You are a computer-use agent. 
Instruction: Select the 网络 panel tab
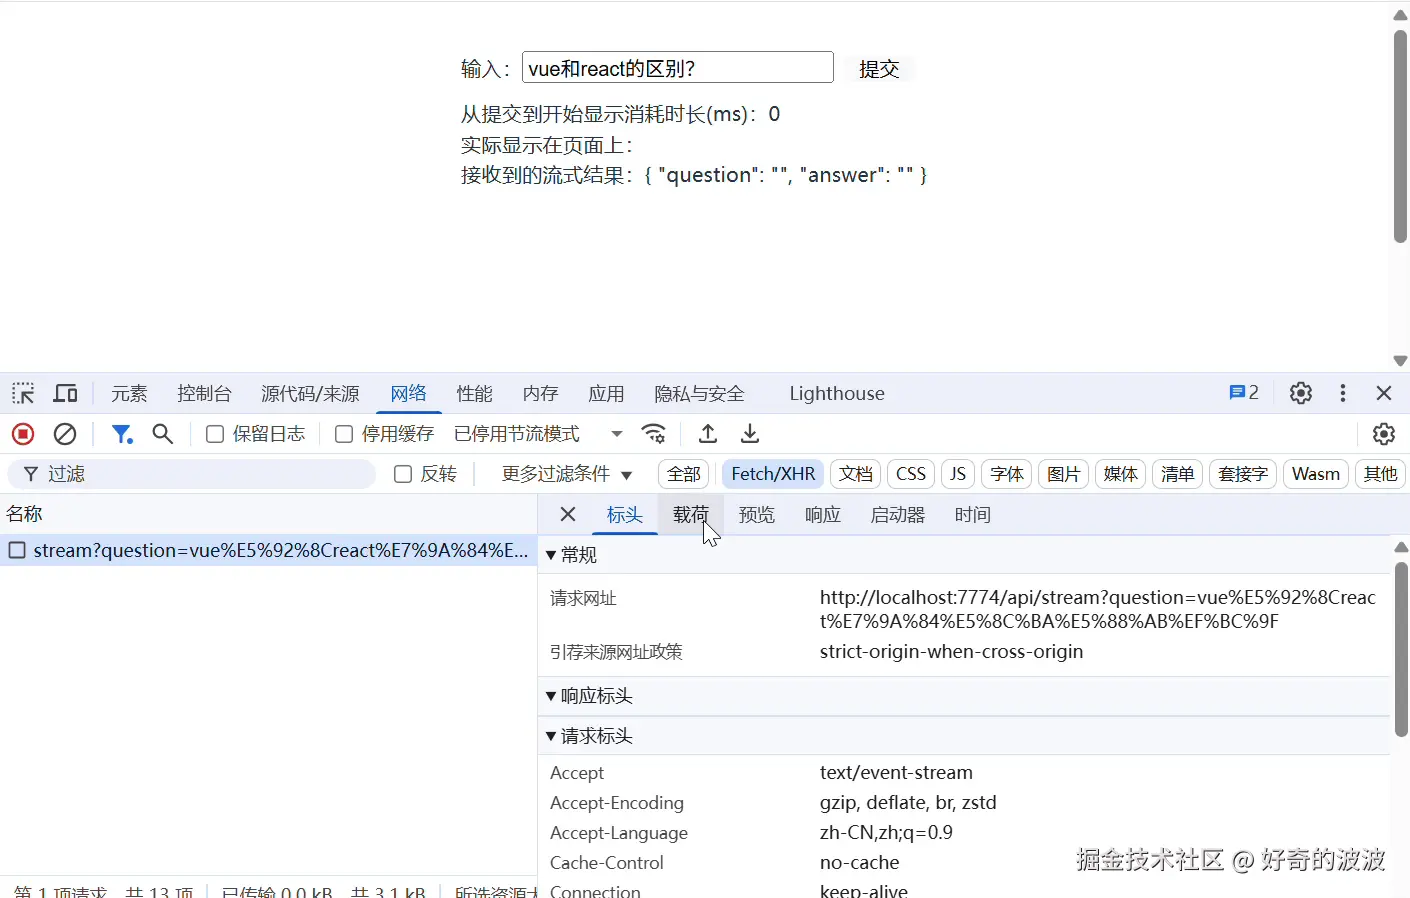click(x=409, y=393)
